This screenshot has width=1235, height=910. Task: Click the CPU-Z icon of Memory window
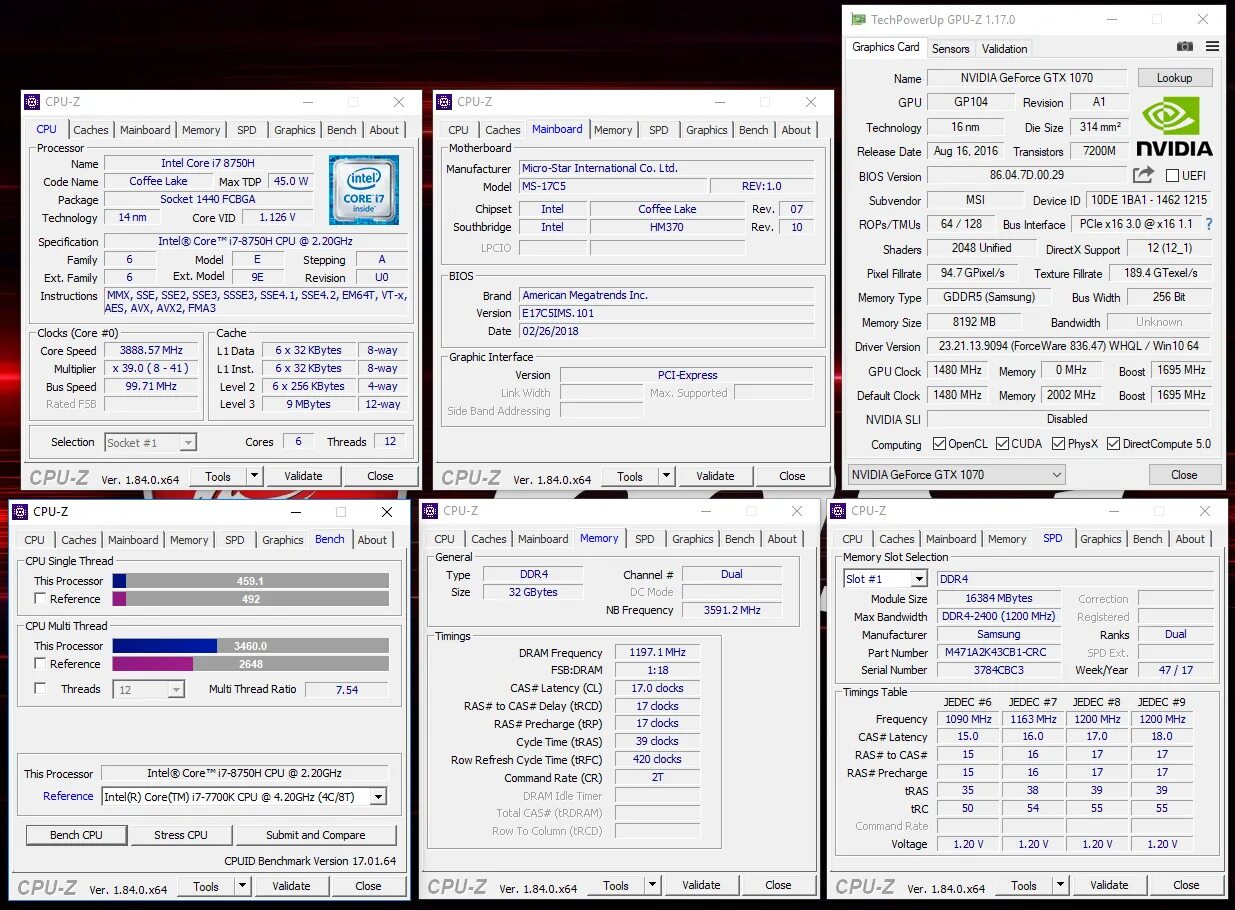[431, 511]
